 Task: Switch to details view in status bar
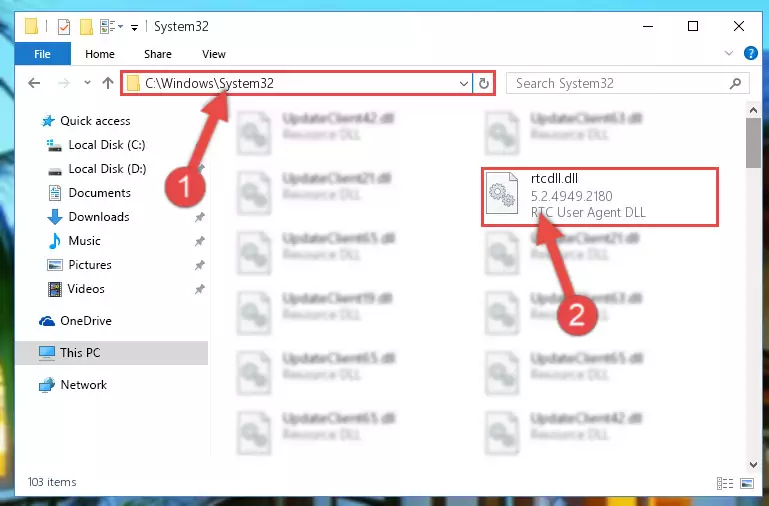coord(725,483)
